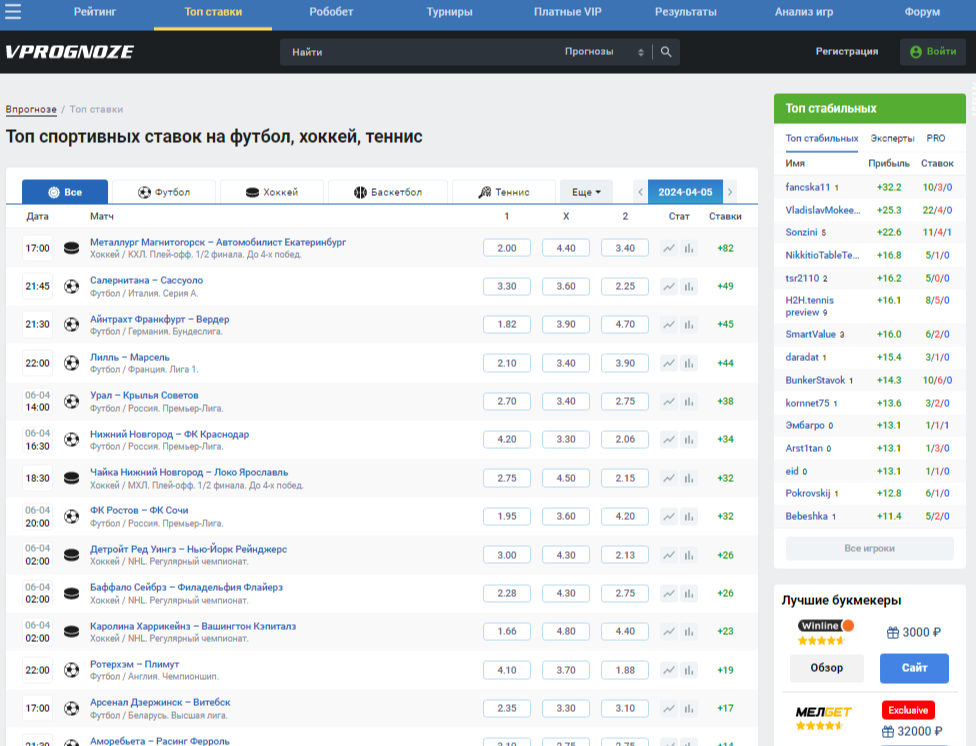Viewport: 976px width, 746px height.
Task: Open bar chart stats for Салернитана – Сассуоло
Action: click(x=689, y=287)
